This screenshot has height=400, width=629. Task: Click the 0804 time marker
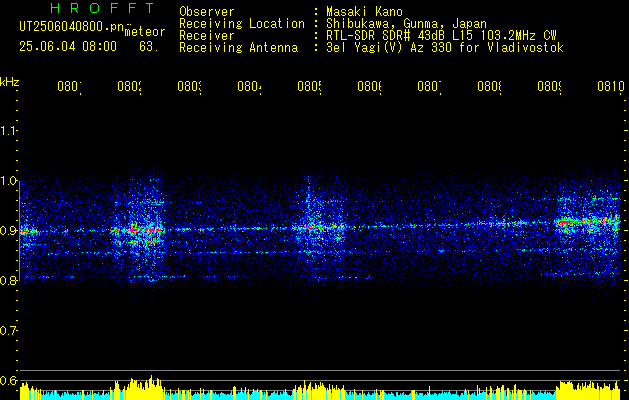coord(250,86)
